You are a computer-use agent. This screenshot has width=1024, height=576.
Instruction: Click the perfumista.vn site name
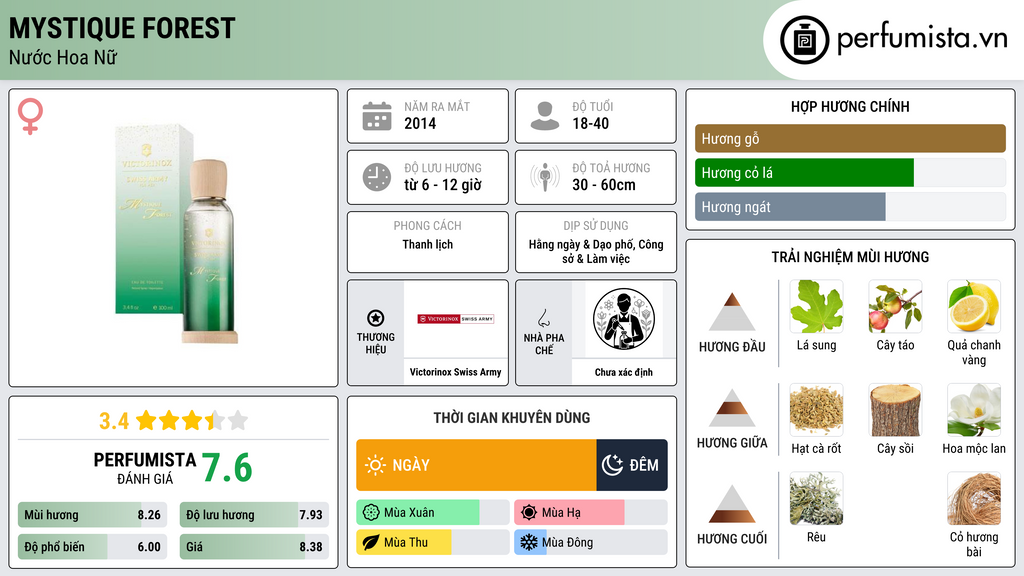[922, 39]
